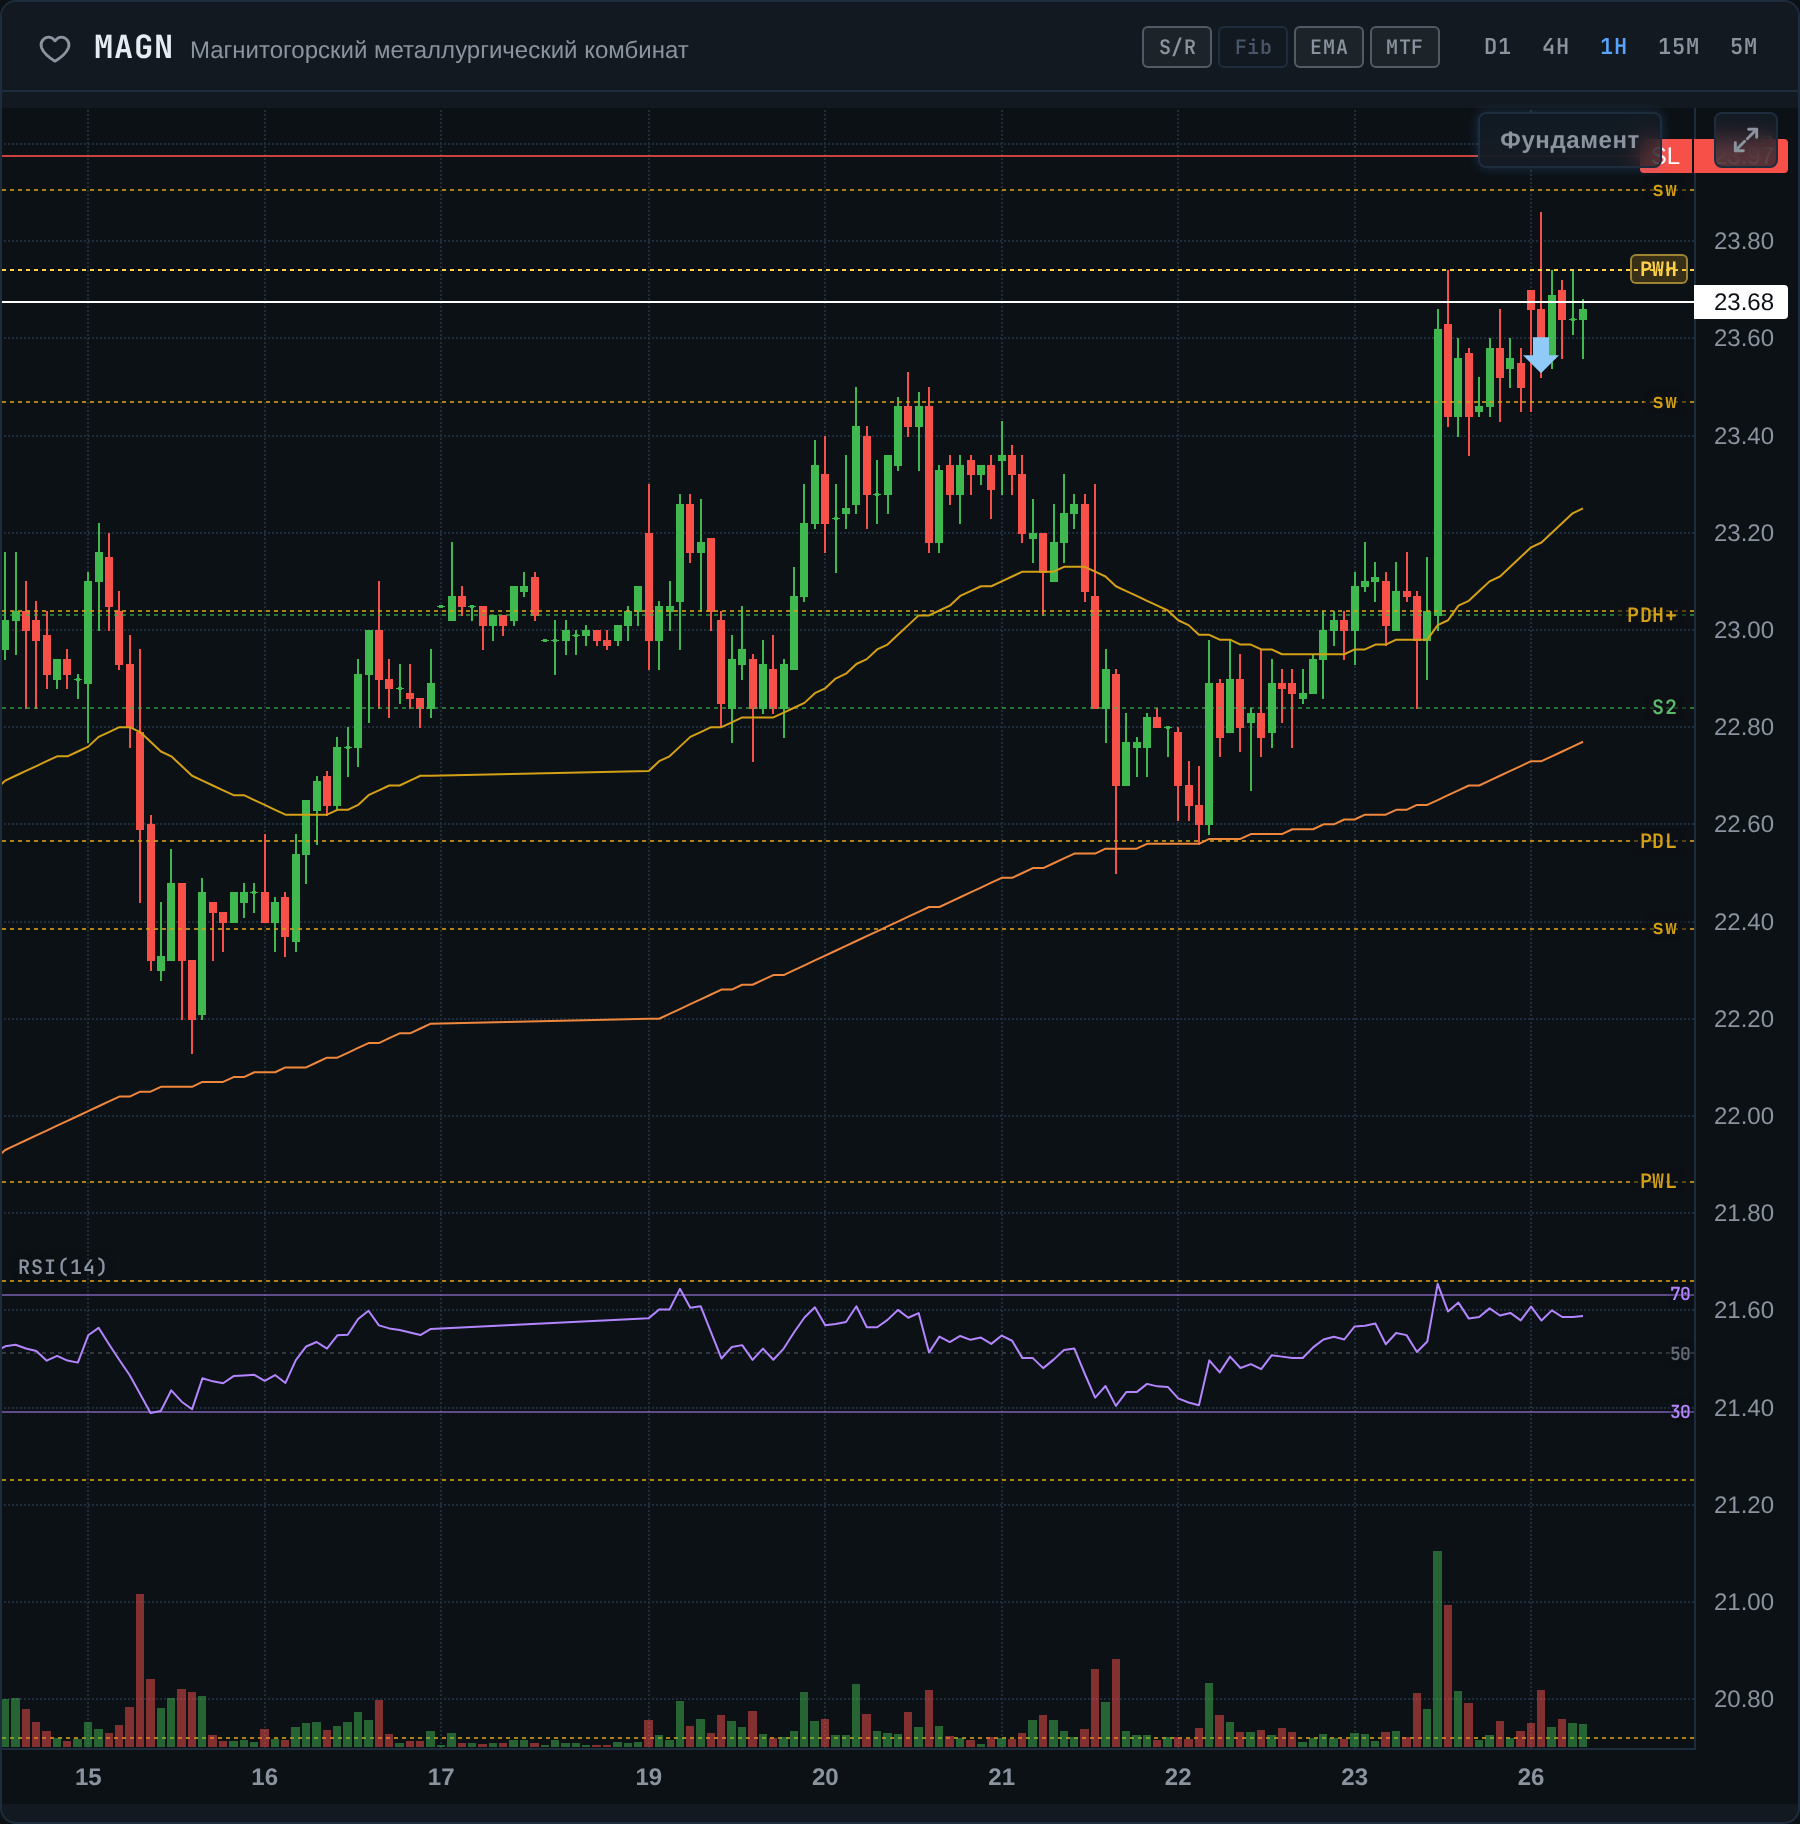
Task: Click the PWL level label
Action: pos(1658,1181)
